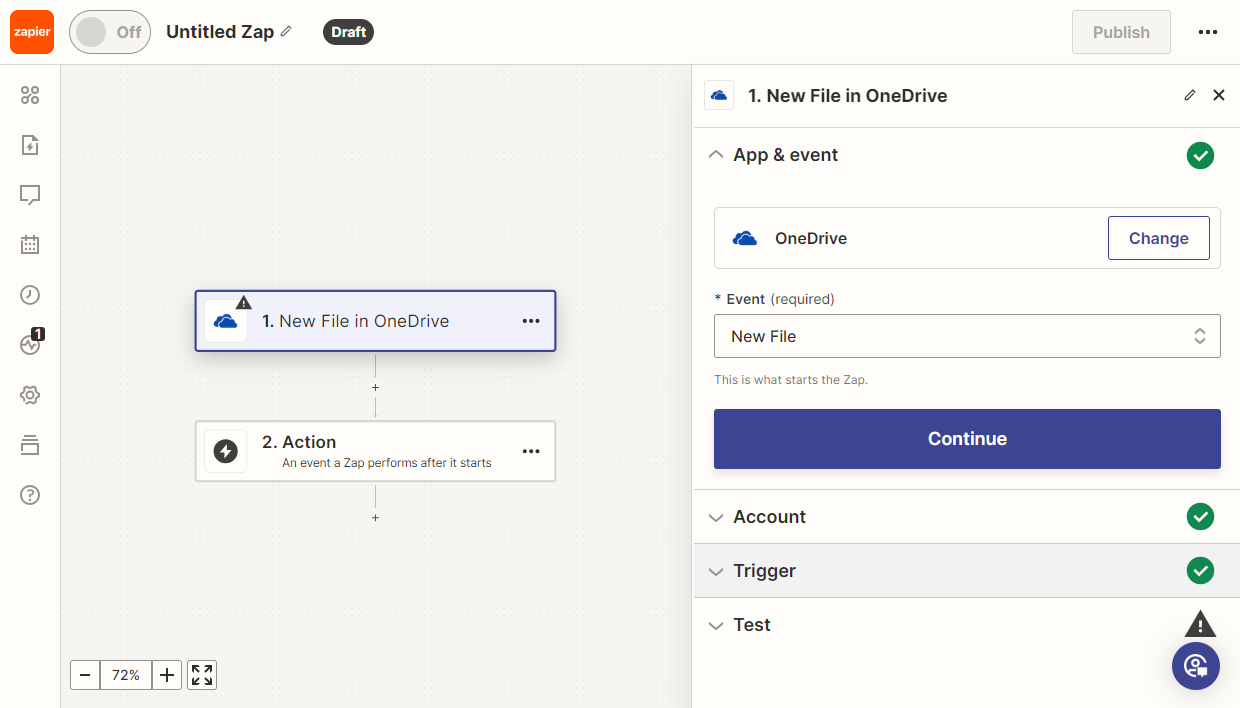Open the comments icon in sidebar
The height and width of the screenshot is (708, 1240).
pyautogui.click(x=30, y=195)
